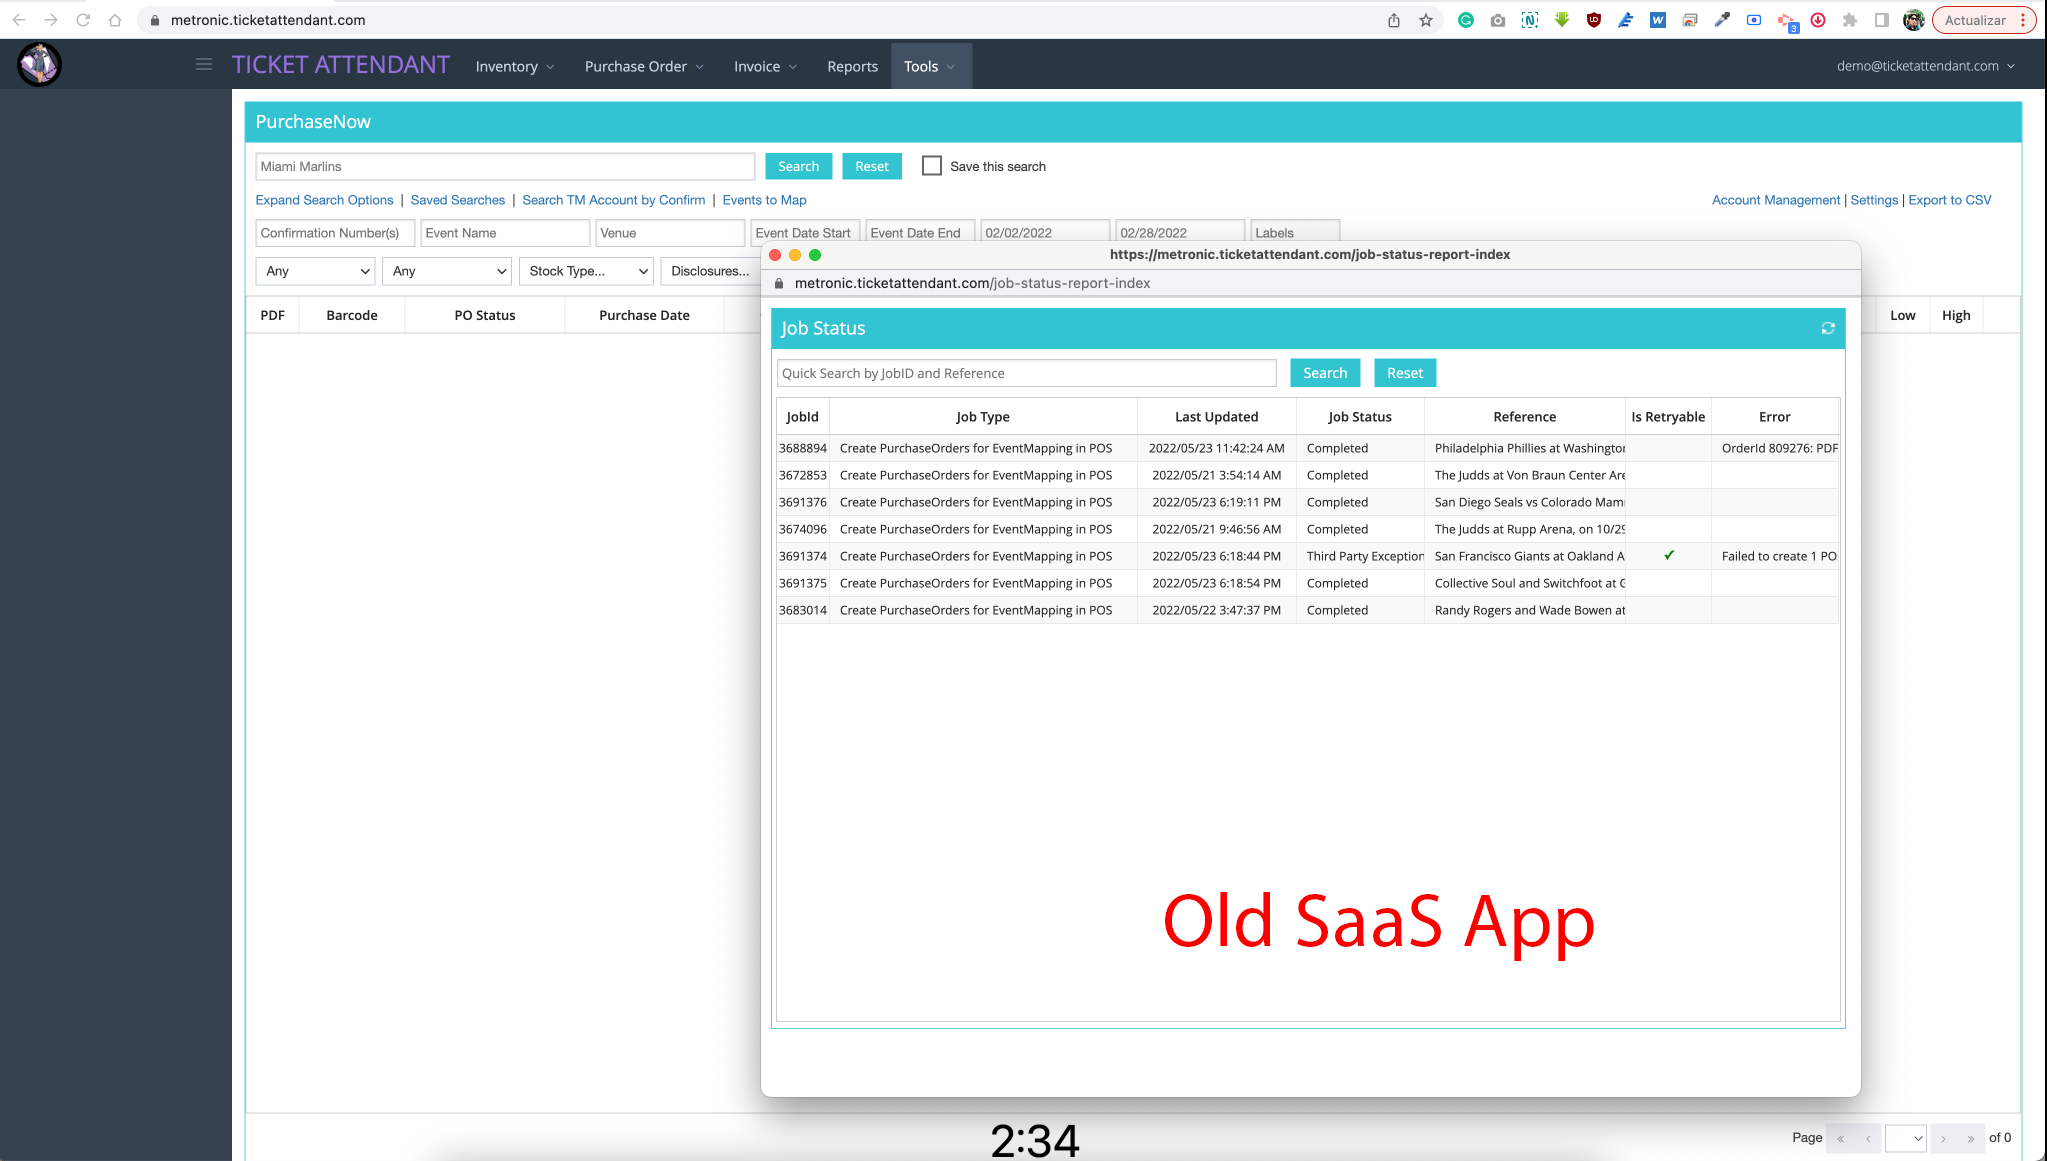
Task: Click the Expand Search Options link
Action: click(x=324, y=200)
